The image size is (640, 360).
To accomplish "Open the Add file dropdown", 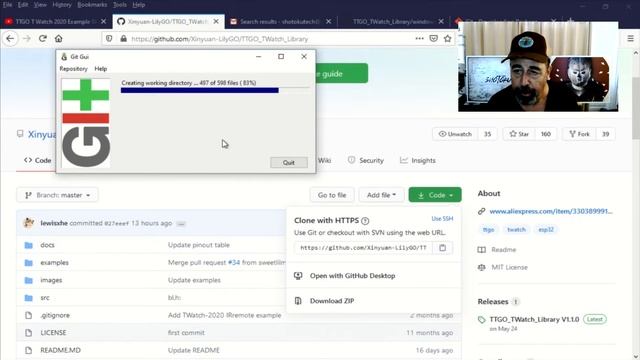I will [381, 195].
